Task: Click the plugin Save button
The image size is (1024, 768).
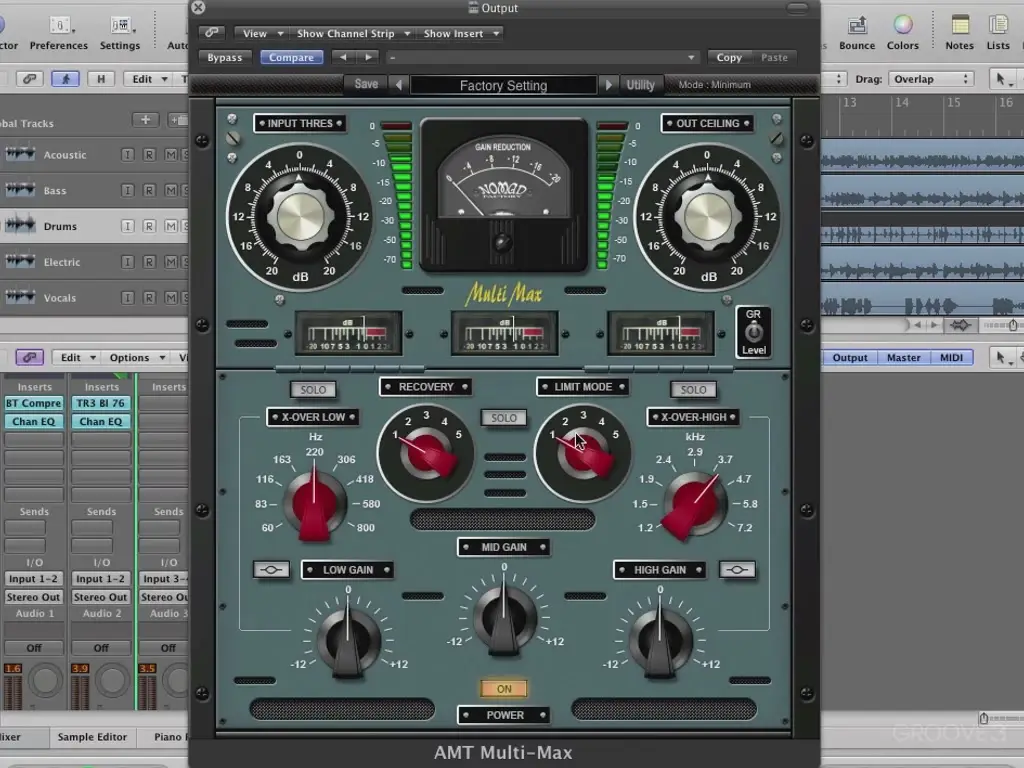Action: (366, 84)
